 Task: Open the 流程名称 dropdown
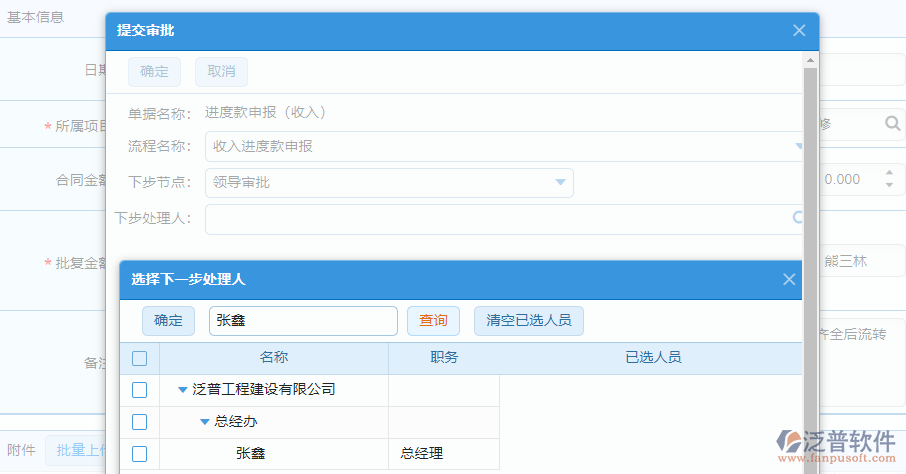point(798,146)
